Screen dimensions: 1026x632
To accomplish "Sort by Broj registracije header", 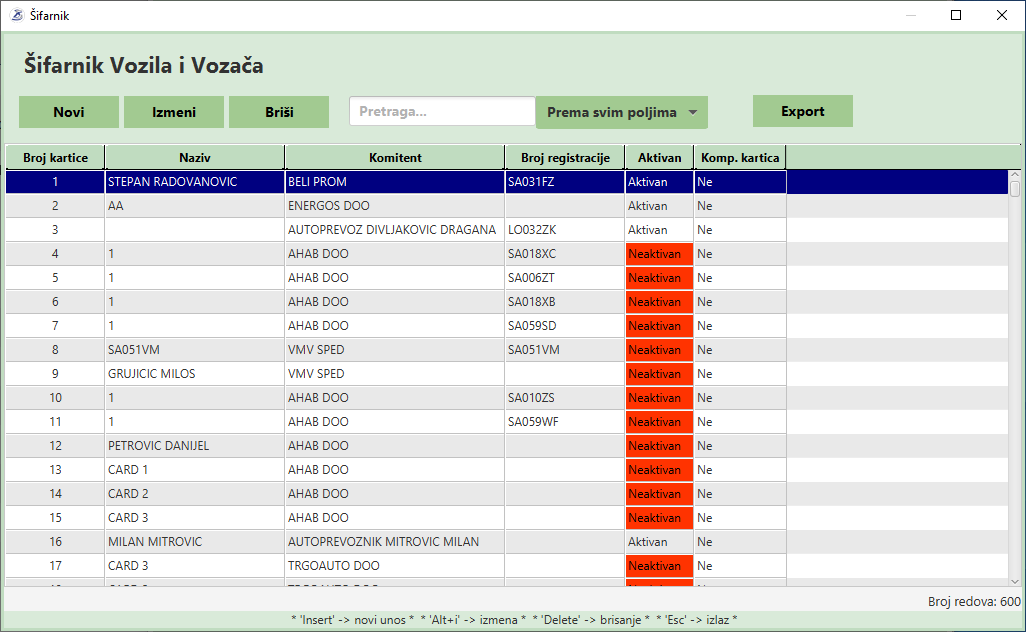I will pyautogui.click(x=565, y=158).
